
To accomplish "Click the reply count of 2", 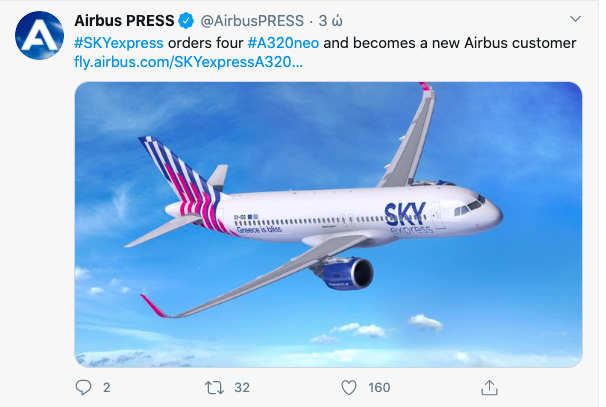I will click(106, 387).
